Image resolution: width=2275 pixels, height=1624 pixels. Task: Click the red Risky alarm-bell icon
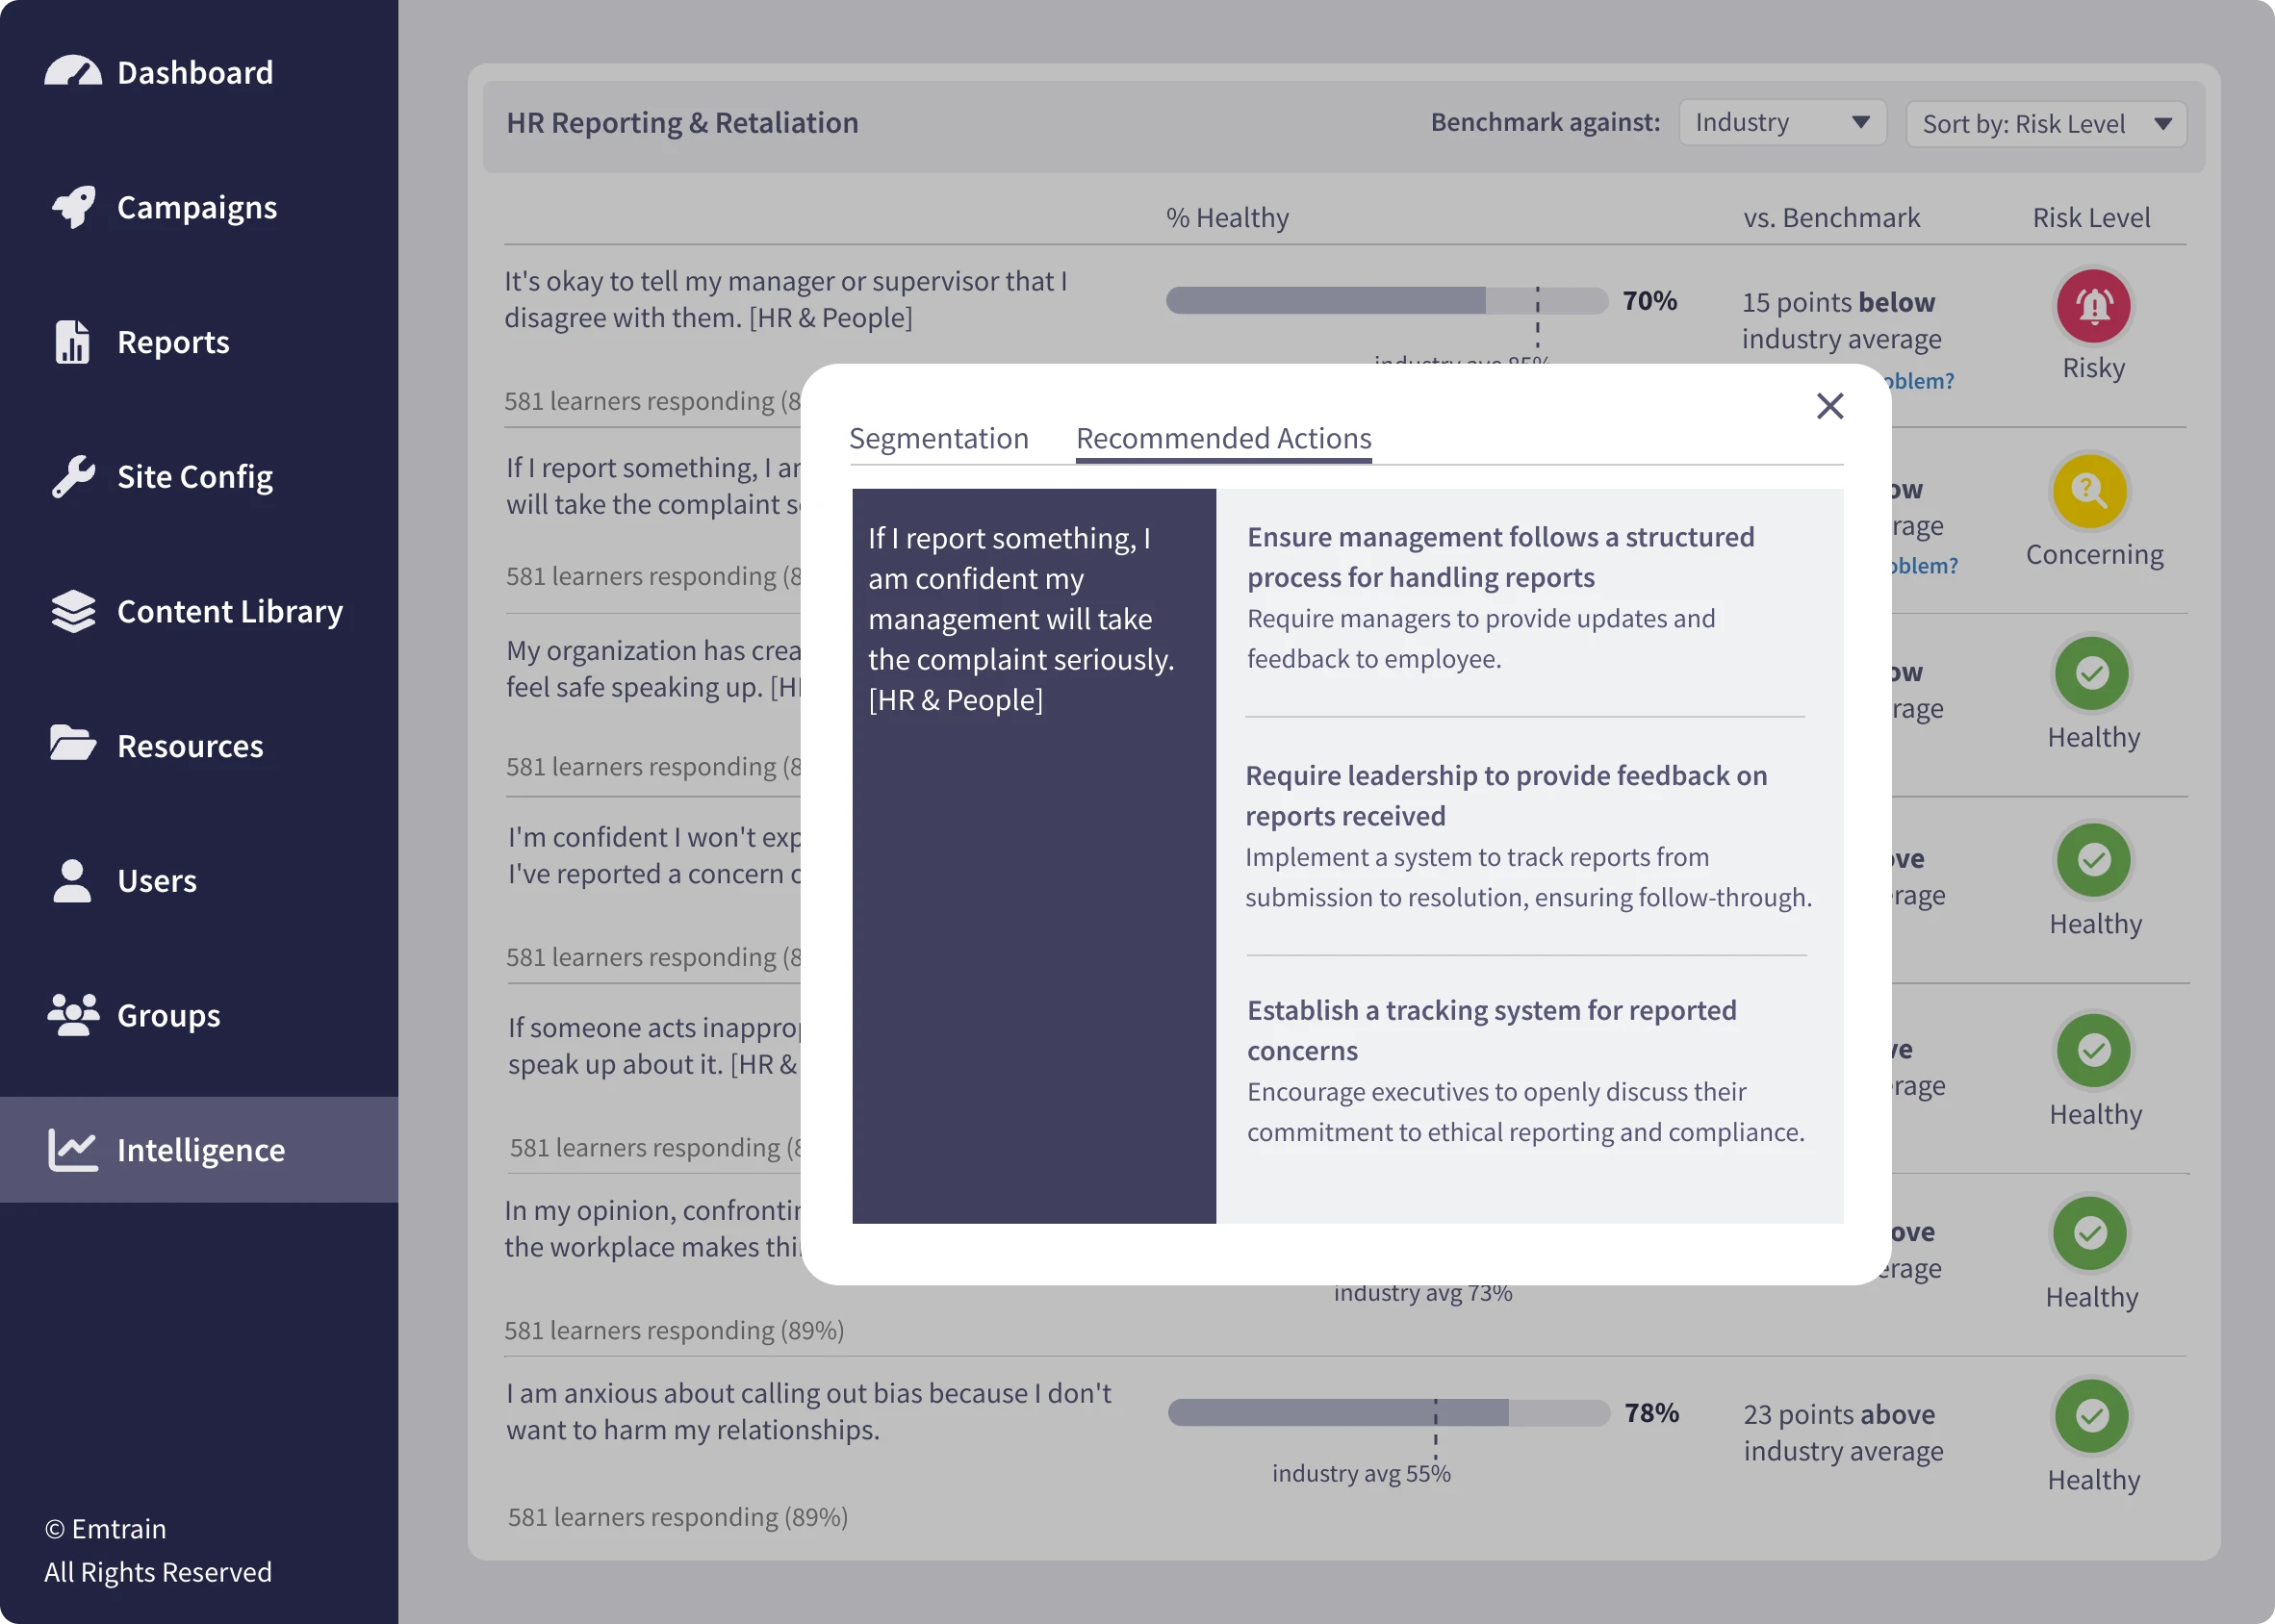(x=2093, y=305)
